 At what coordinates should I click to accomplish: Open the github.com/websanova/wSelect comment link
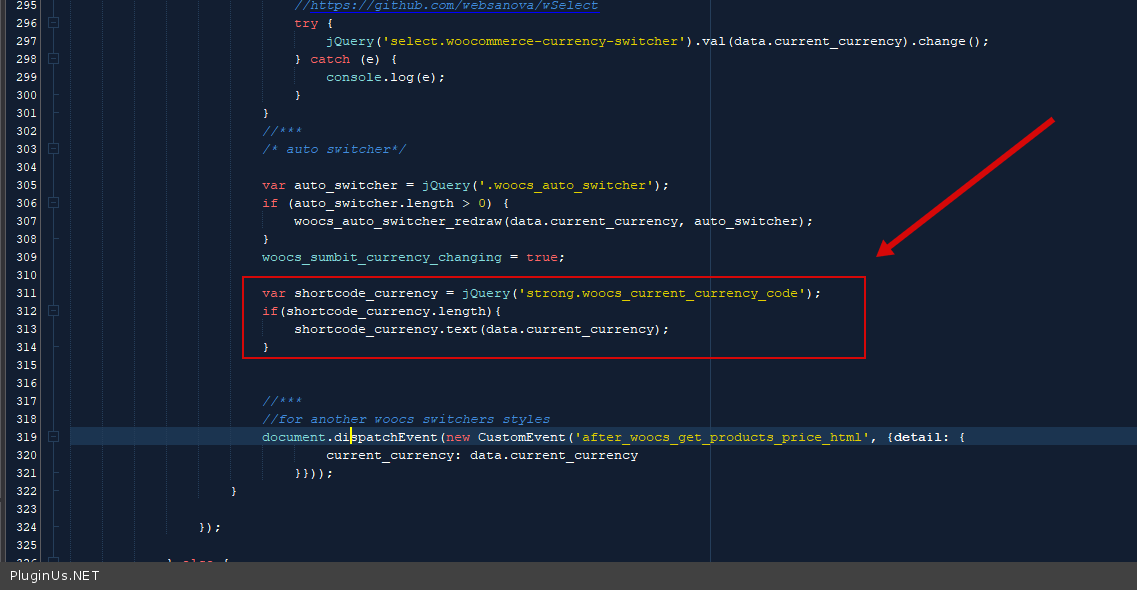(x=454, y=6)
